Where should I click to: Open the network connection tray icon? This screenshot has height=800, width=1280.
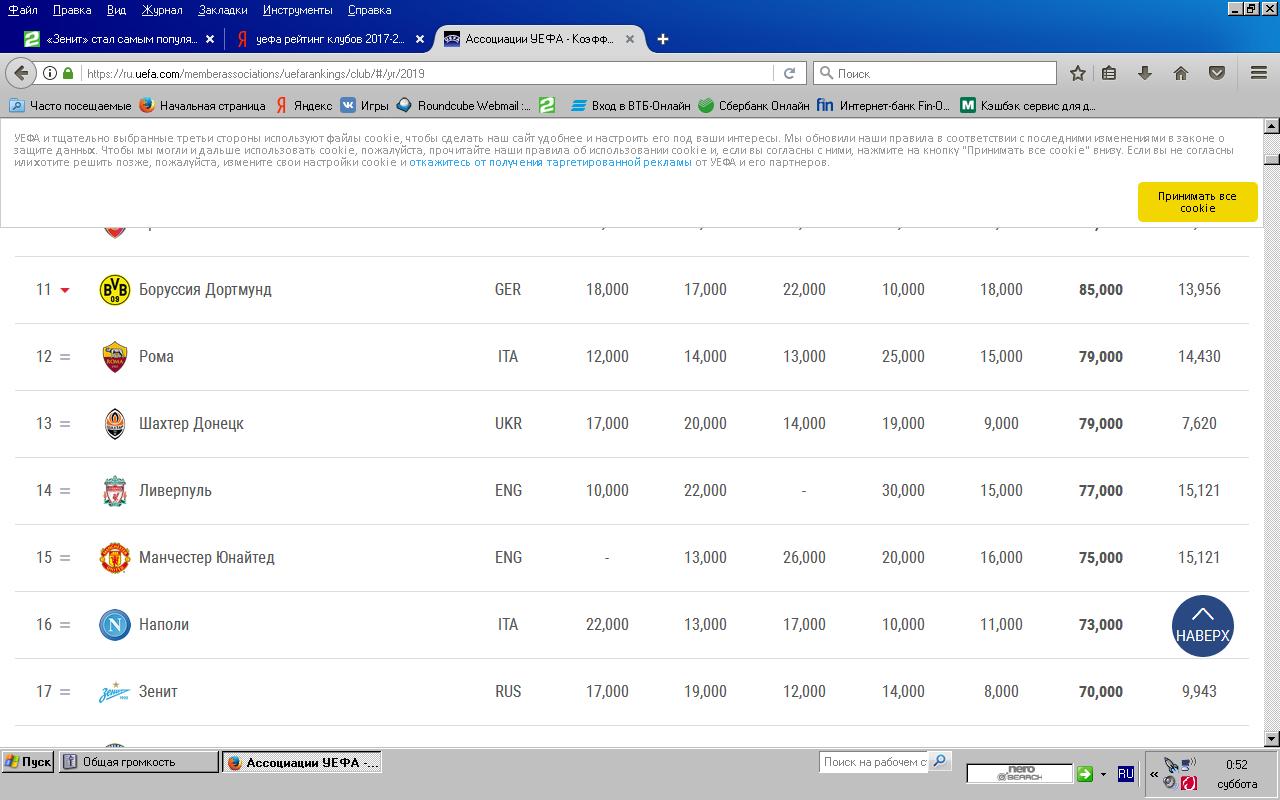pos(1188,766)
